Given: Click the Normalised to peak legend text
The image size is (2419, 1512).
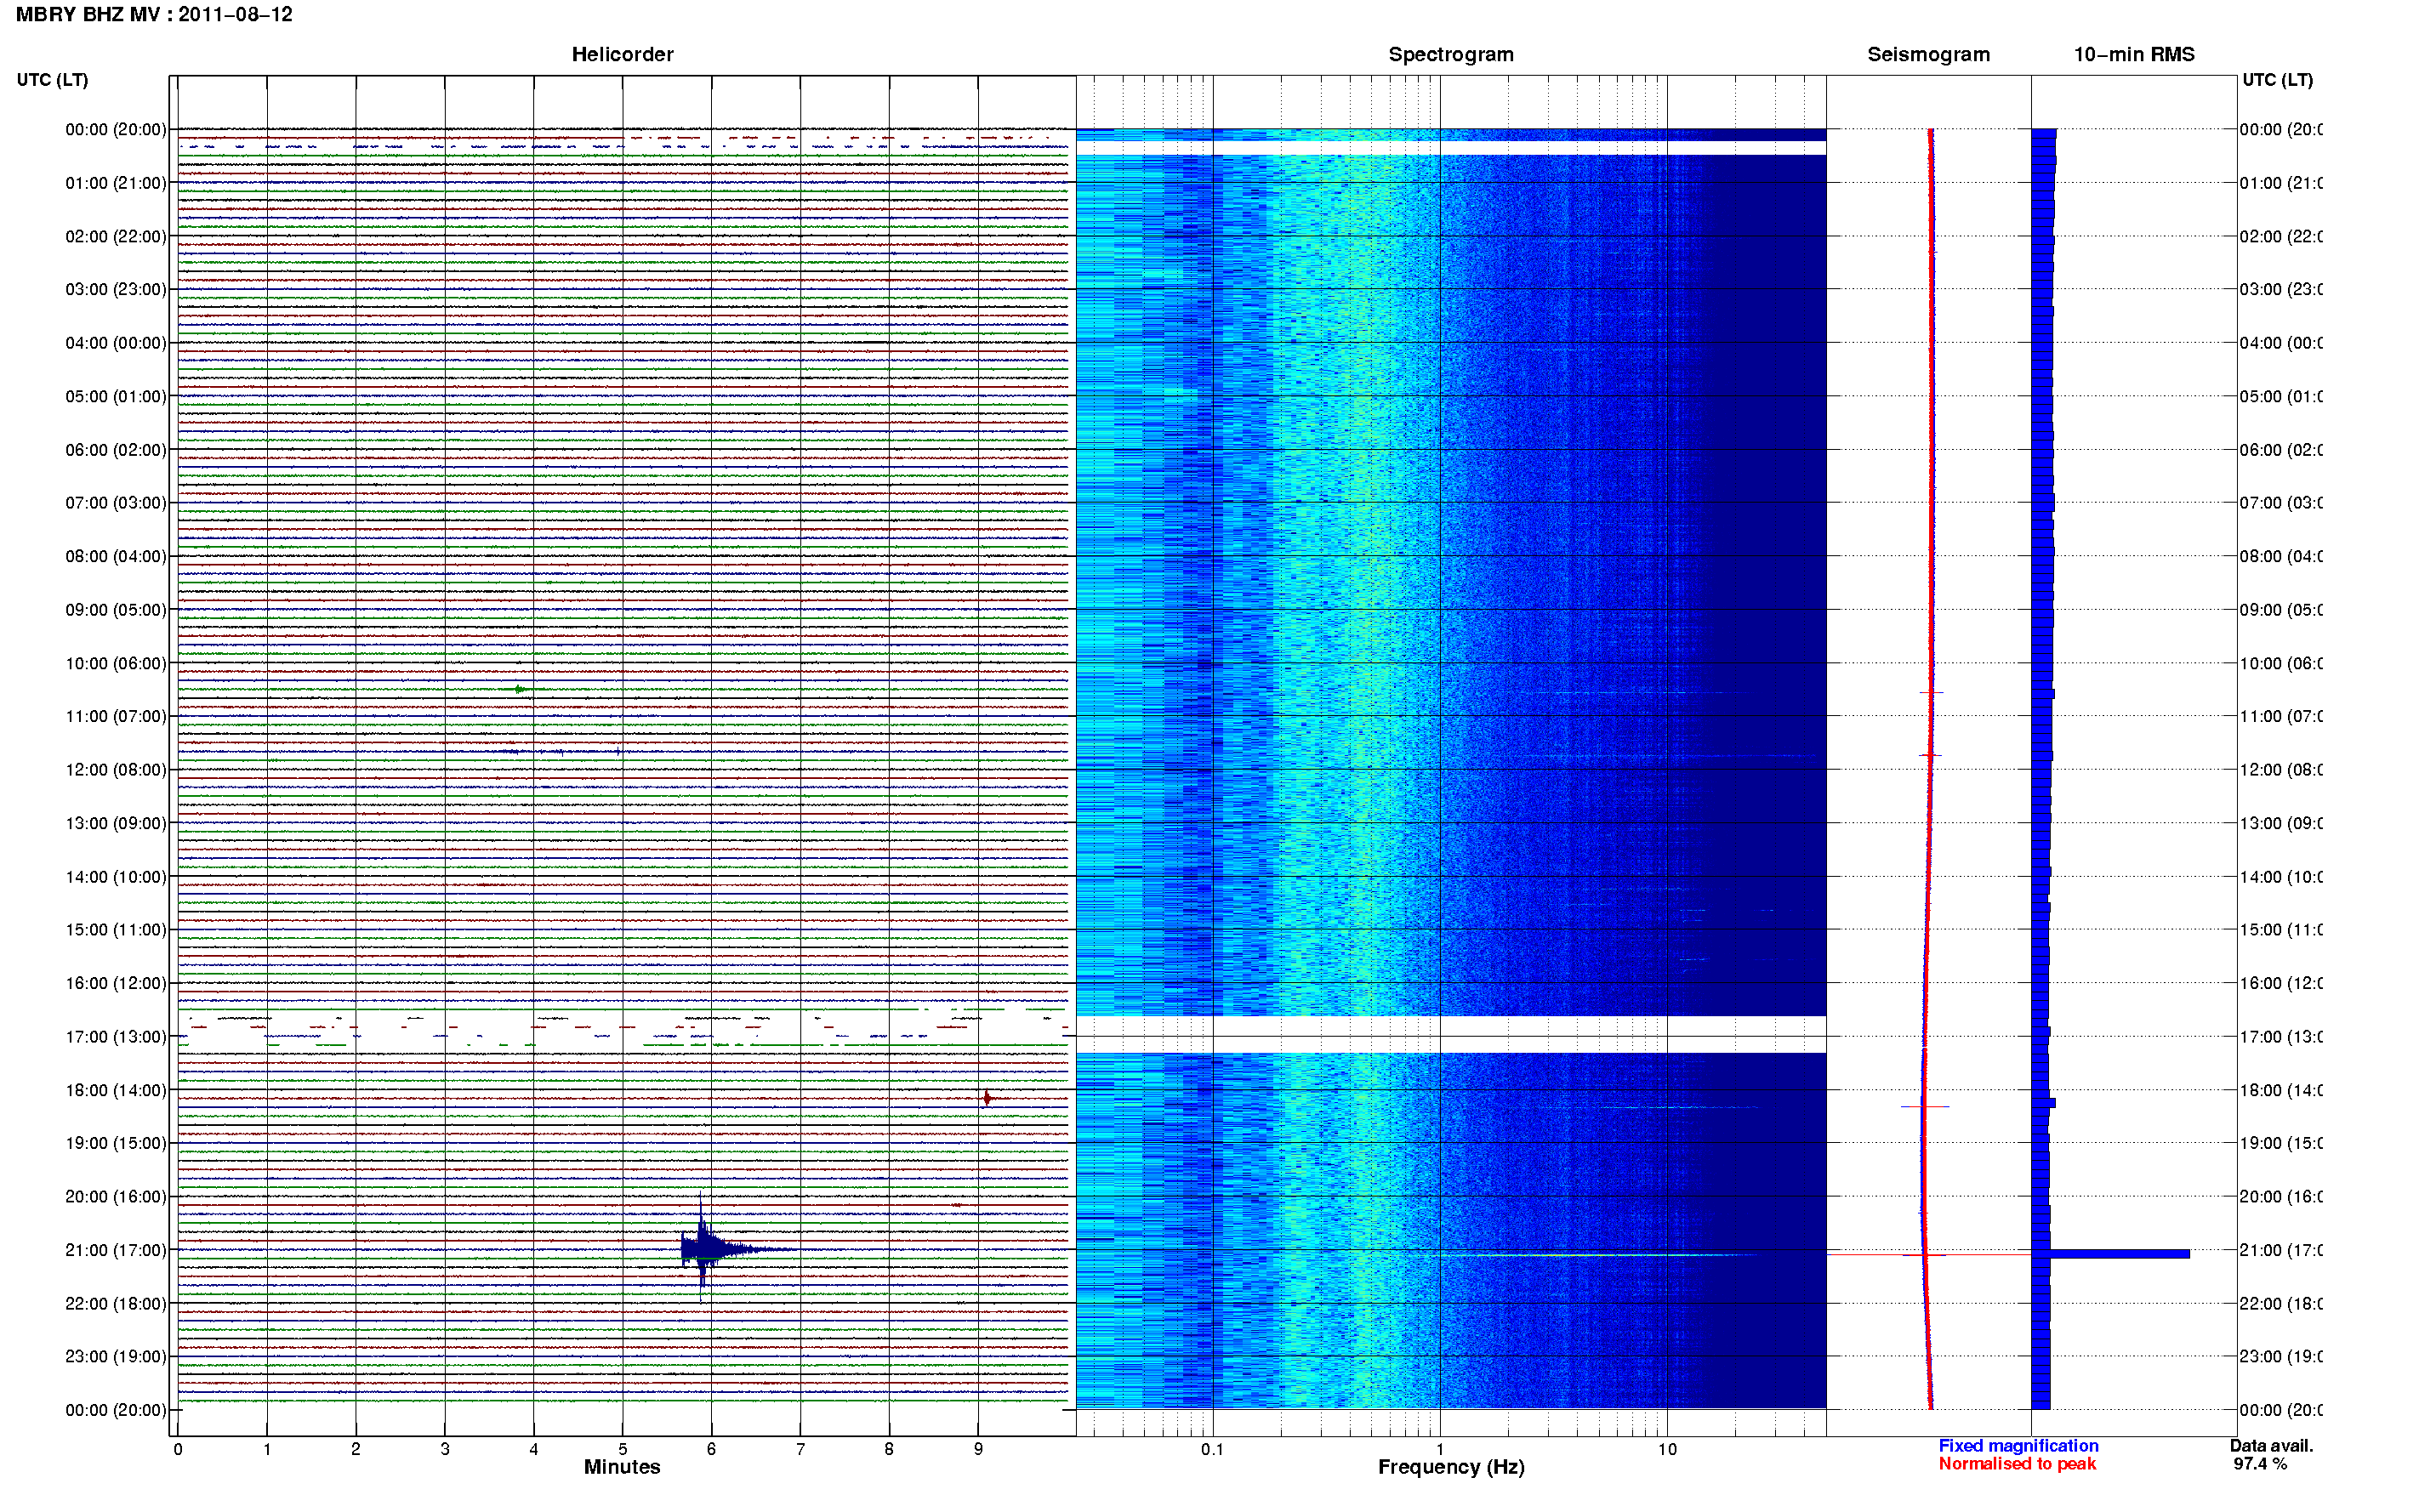Looking at the screenshot, I should click(2017, 1464).
